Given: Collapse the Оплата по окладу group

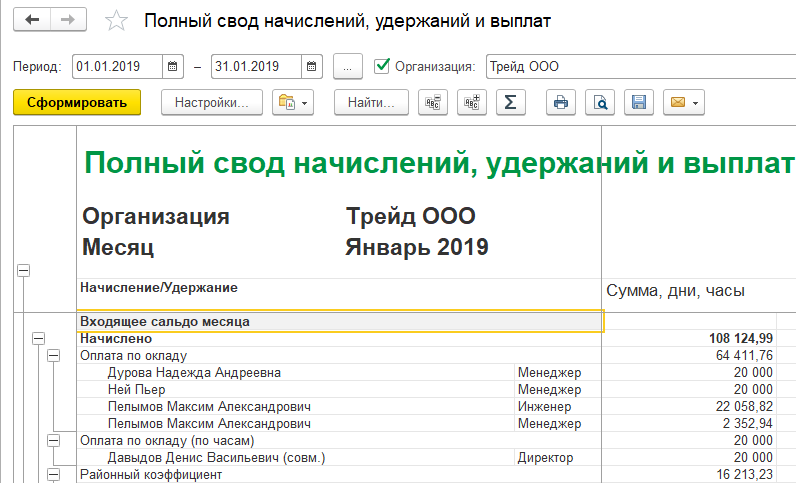Looking at the screenshot, I should [x=54, y=356].
